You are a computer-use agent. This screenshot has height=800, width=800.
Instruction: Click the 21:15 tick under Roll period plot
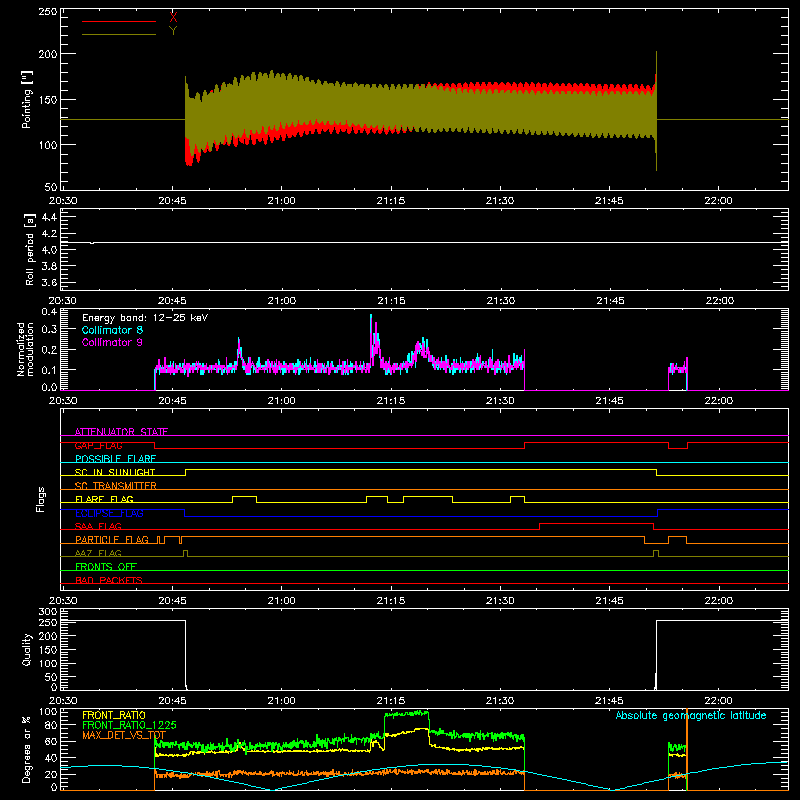(391, 301)
